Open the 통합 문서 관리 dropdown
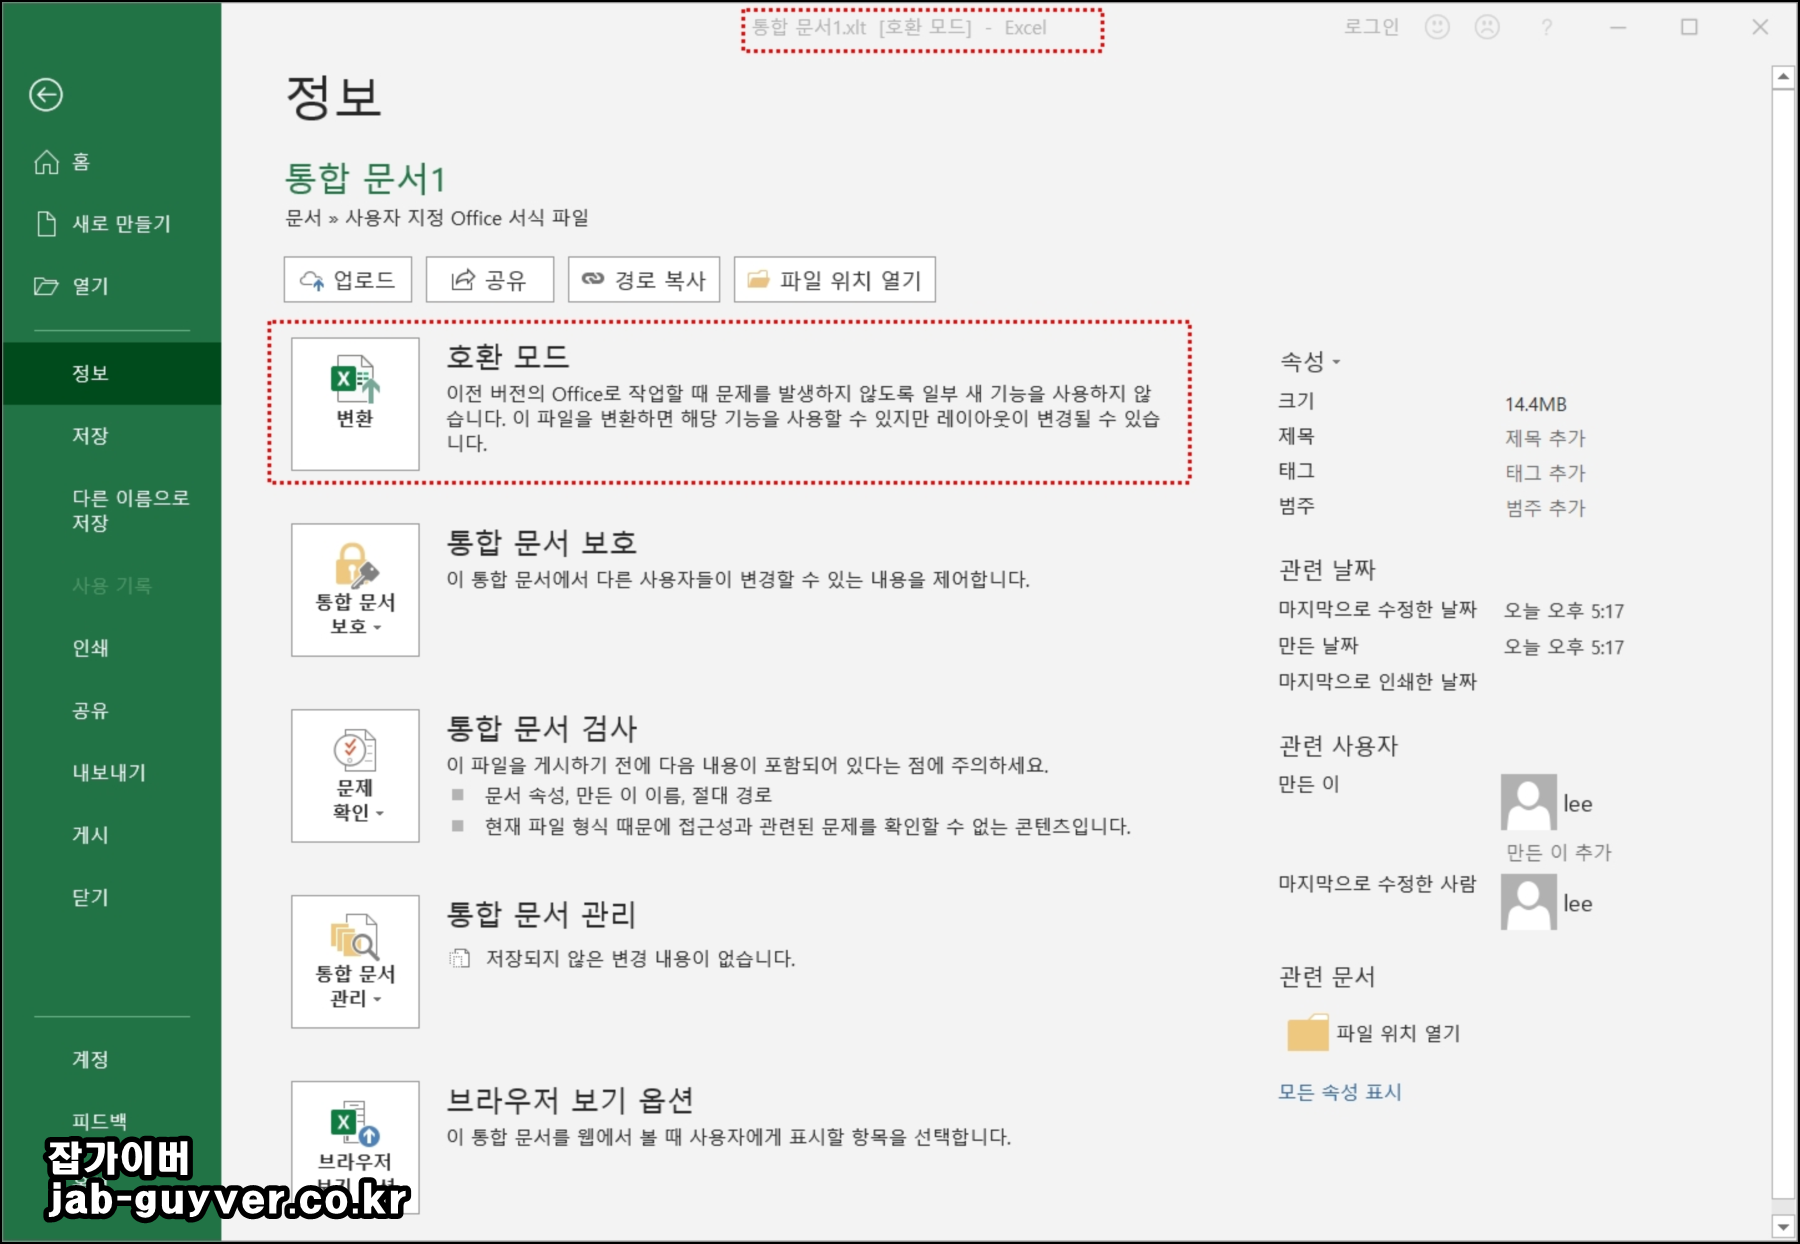 [355, 962]
